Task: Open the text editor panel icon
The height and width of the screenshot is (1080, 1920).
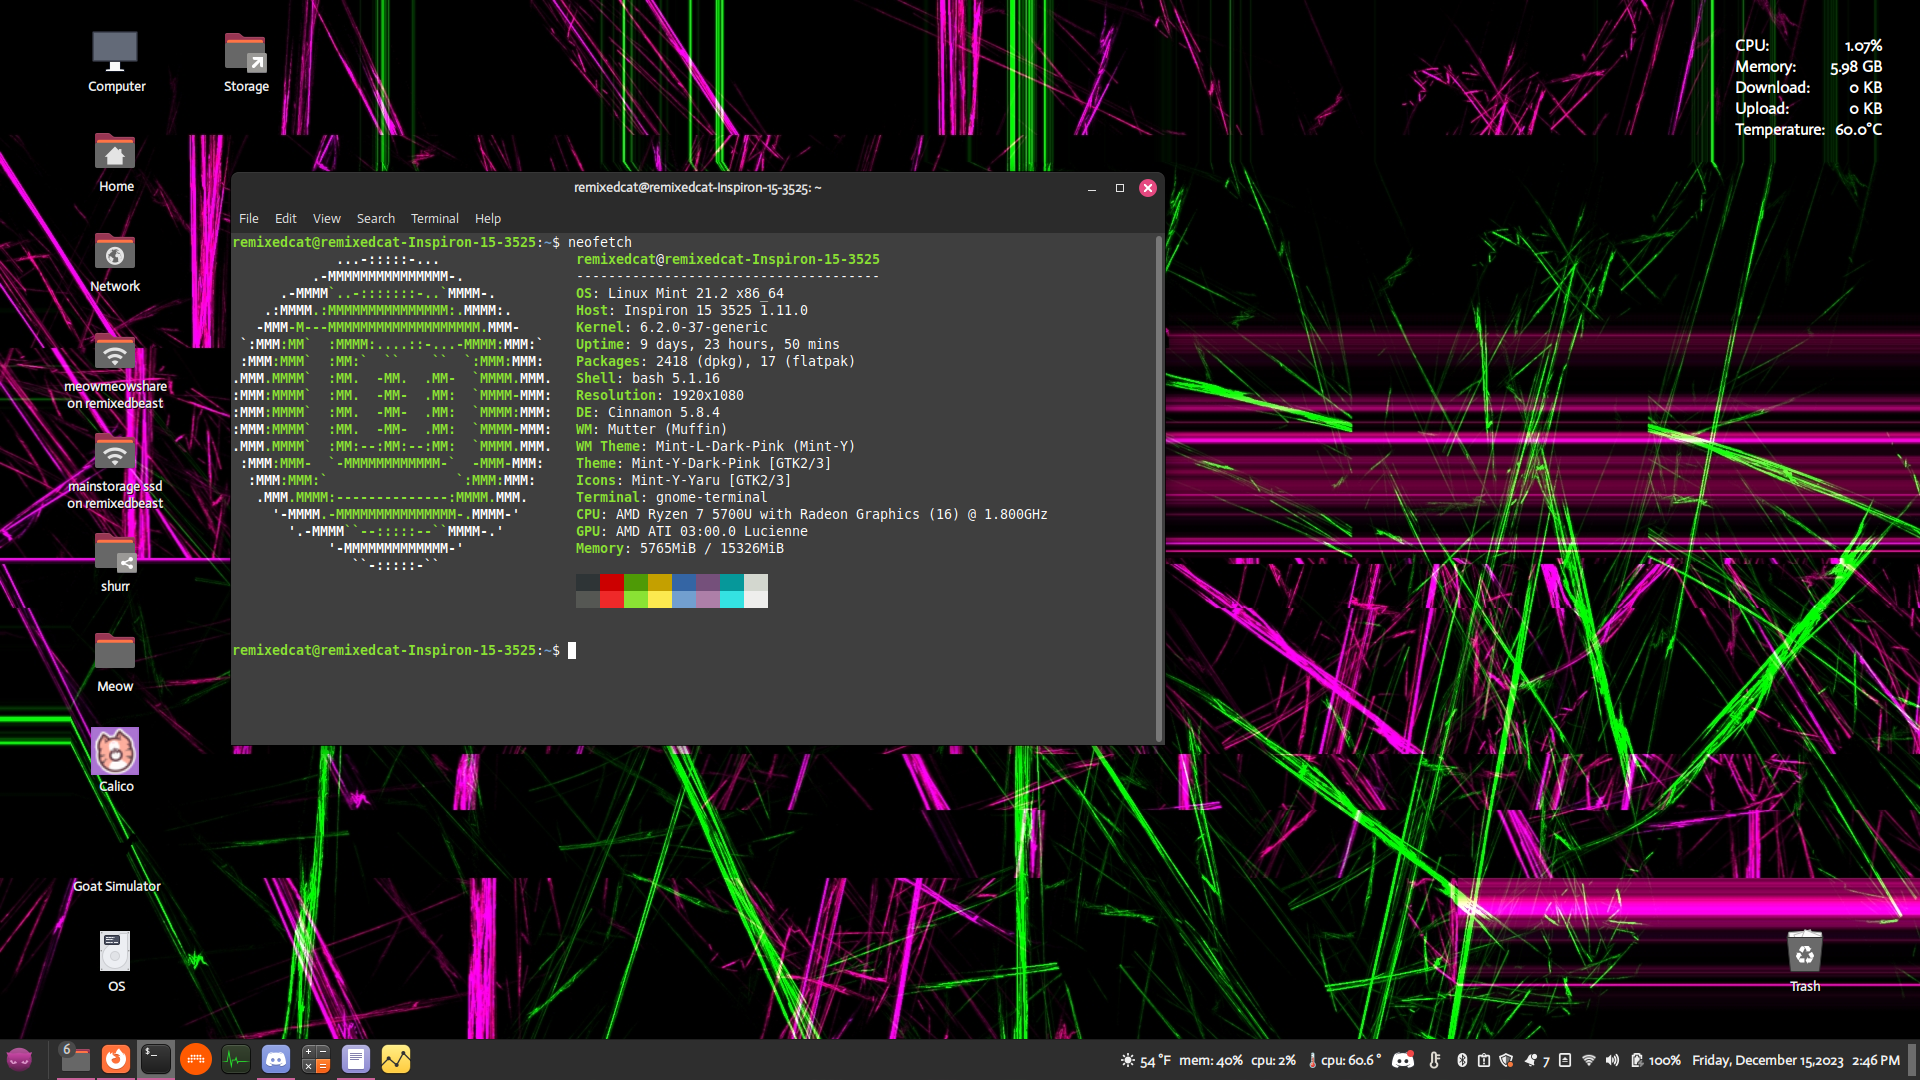Action: (x=356, y=1059)
